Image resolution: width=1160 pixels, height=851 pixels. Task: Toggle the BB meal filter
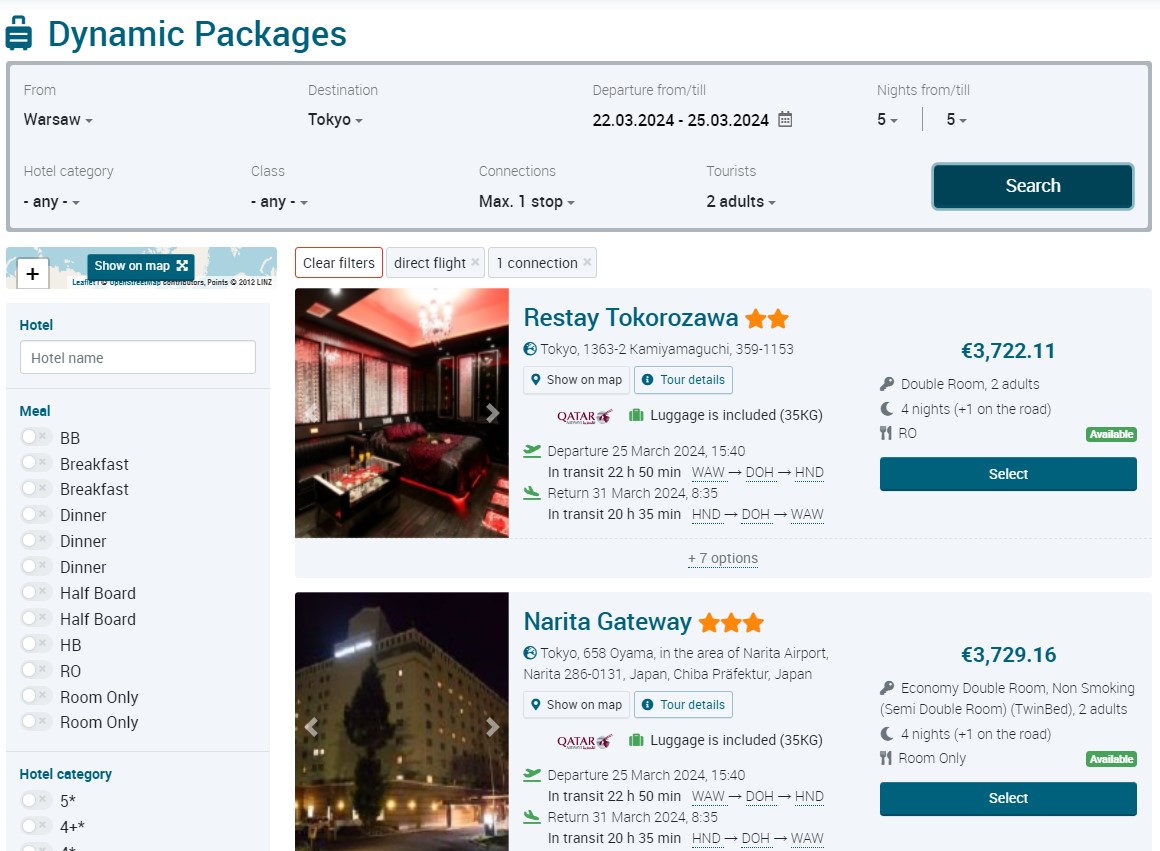point(36,437)
